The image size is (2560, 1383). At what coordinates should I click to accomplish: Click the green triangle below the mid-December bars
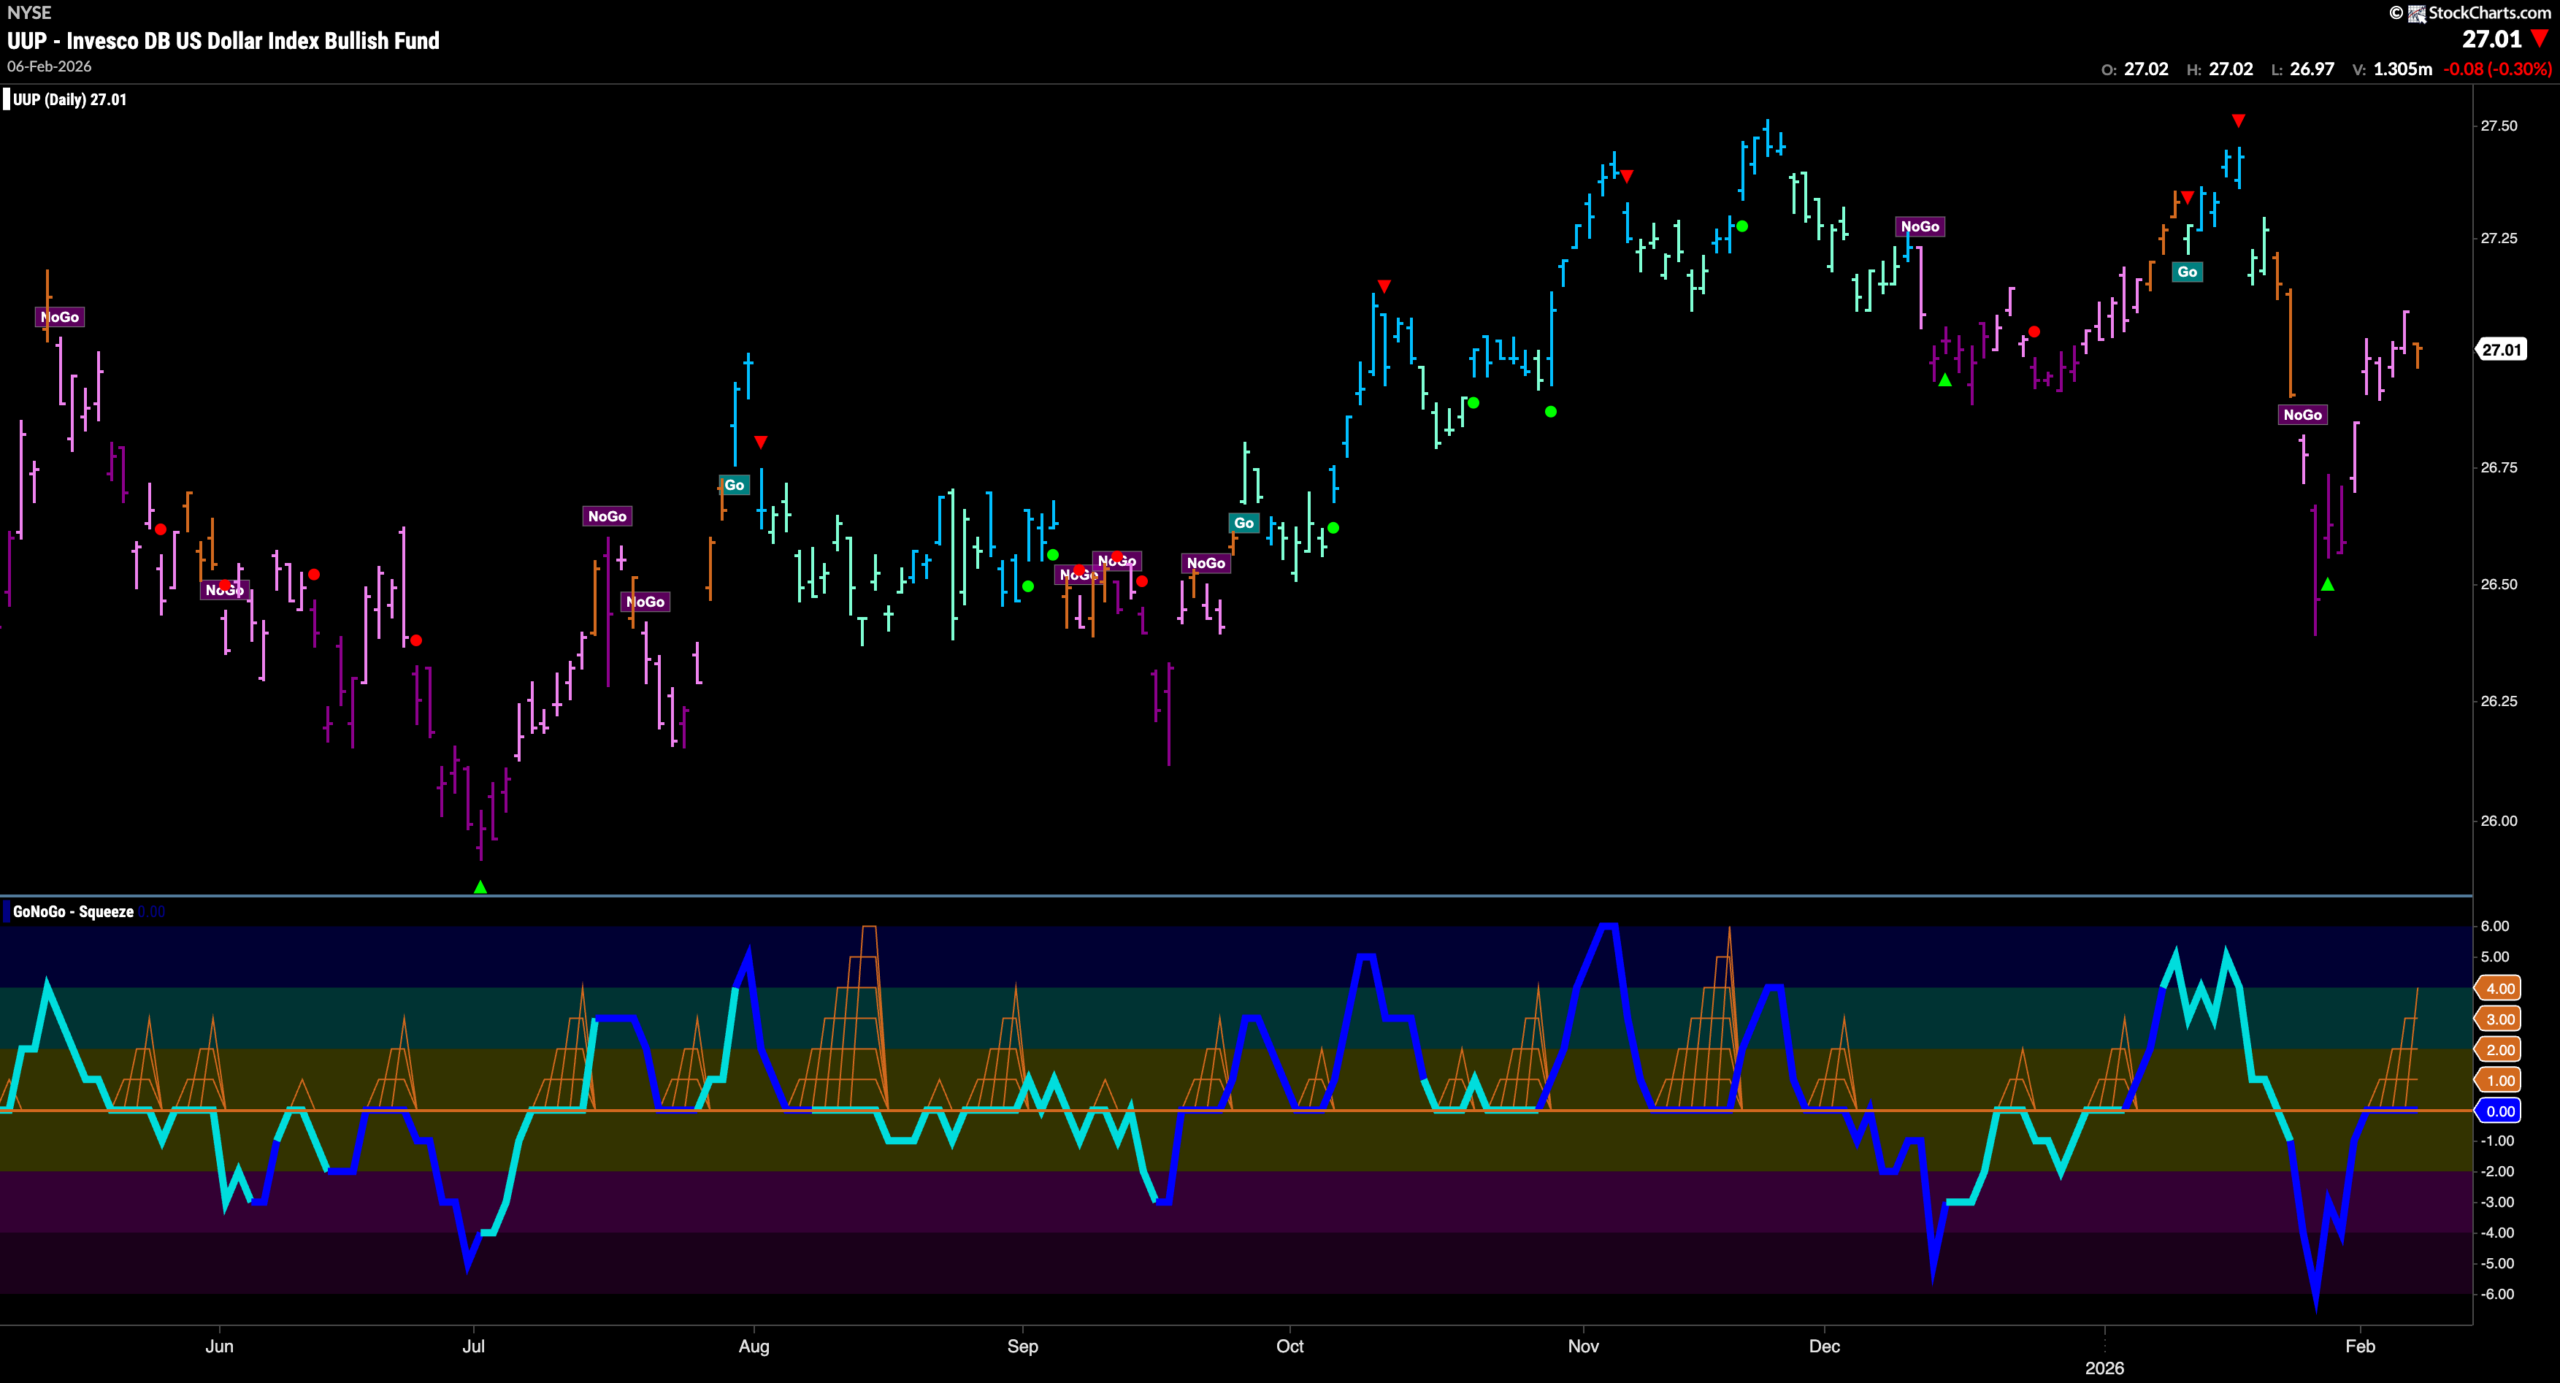(1945, 380)
